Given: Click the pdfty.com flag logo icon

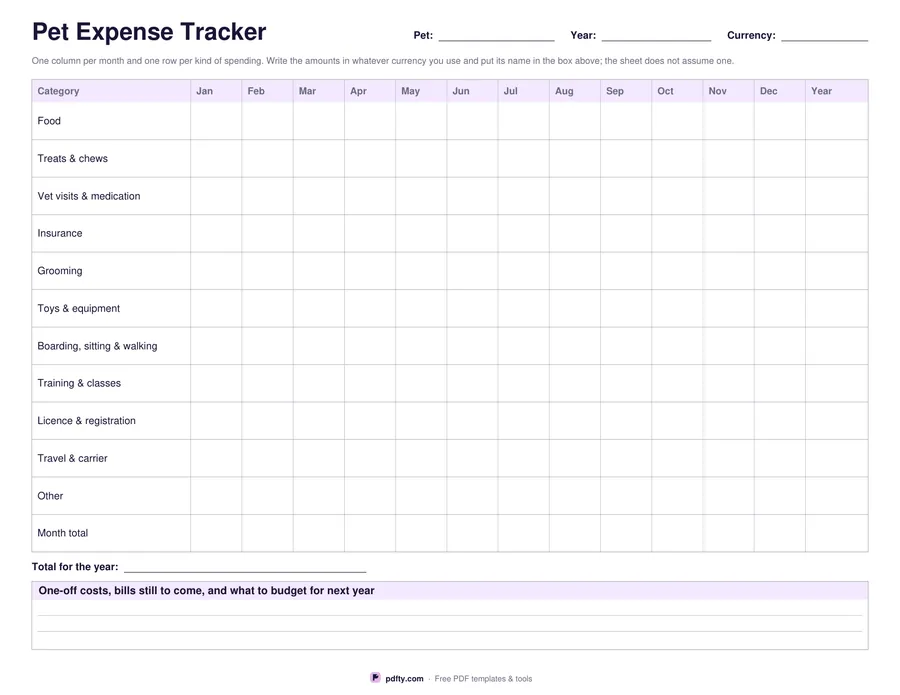Looking at the screenshot, I should pyautogui.click(x=375, y=678).
